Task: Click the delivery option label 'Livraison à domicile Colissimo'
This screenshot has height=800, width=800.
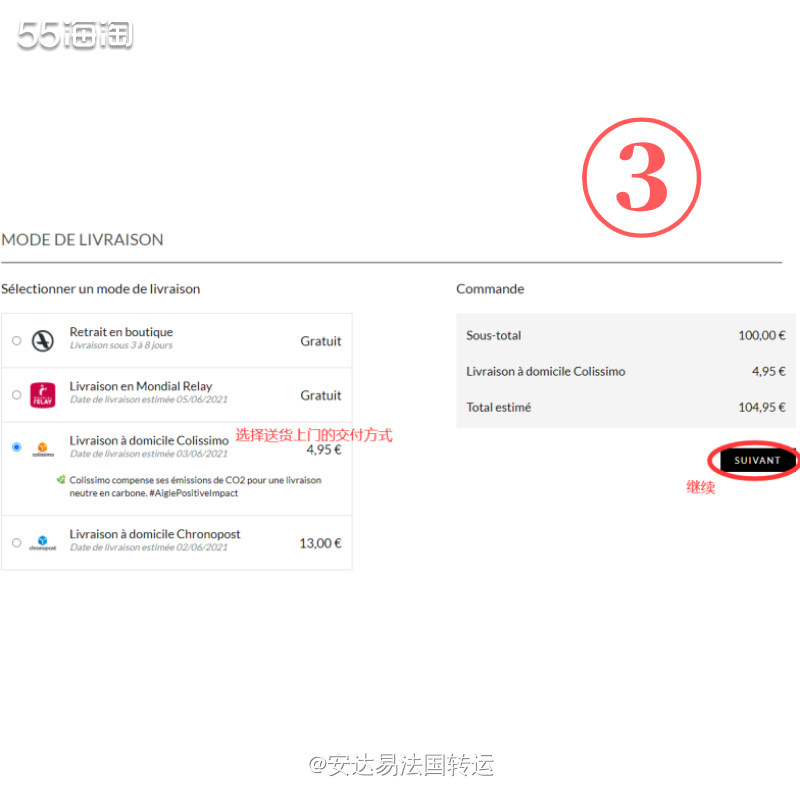Action: coord(149,440)
